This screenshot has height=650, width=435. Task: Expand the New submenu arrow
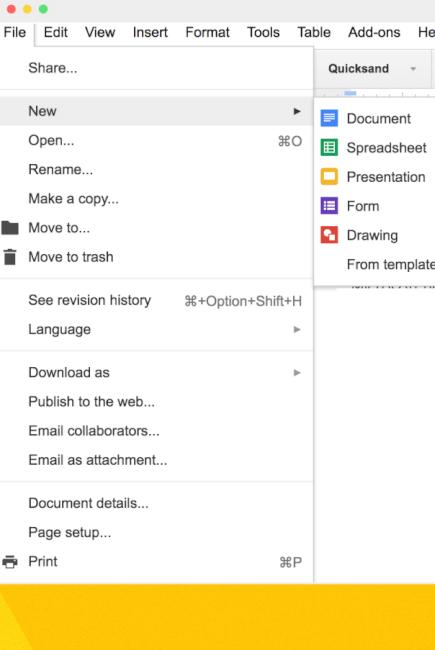pos(297,111)
